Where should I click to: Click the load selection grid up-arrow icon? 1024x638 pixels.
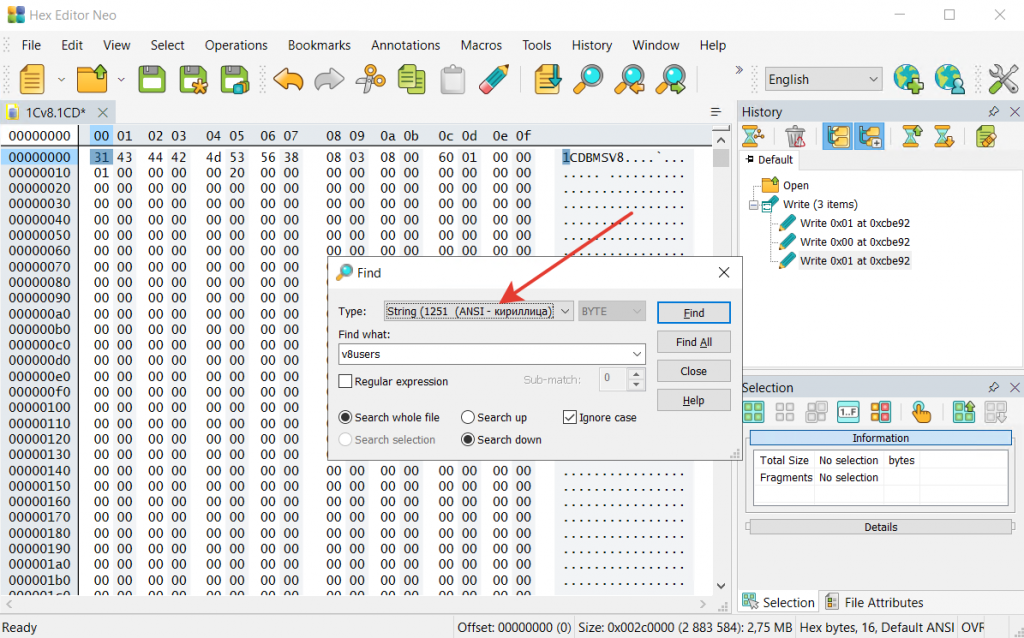coord(964,412)
